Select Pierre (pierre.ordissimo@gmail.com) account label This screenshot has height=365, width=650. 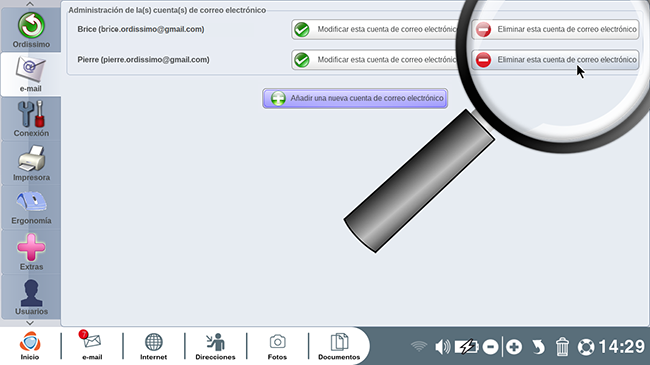[x=143, y=60]
